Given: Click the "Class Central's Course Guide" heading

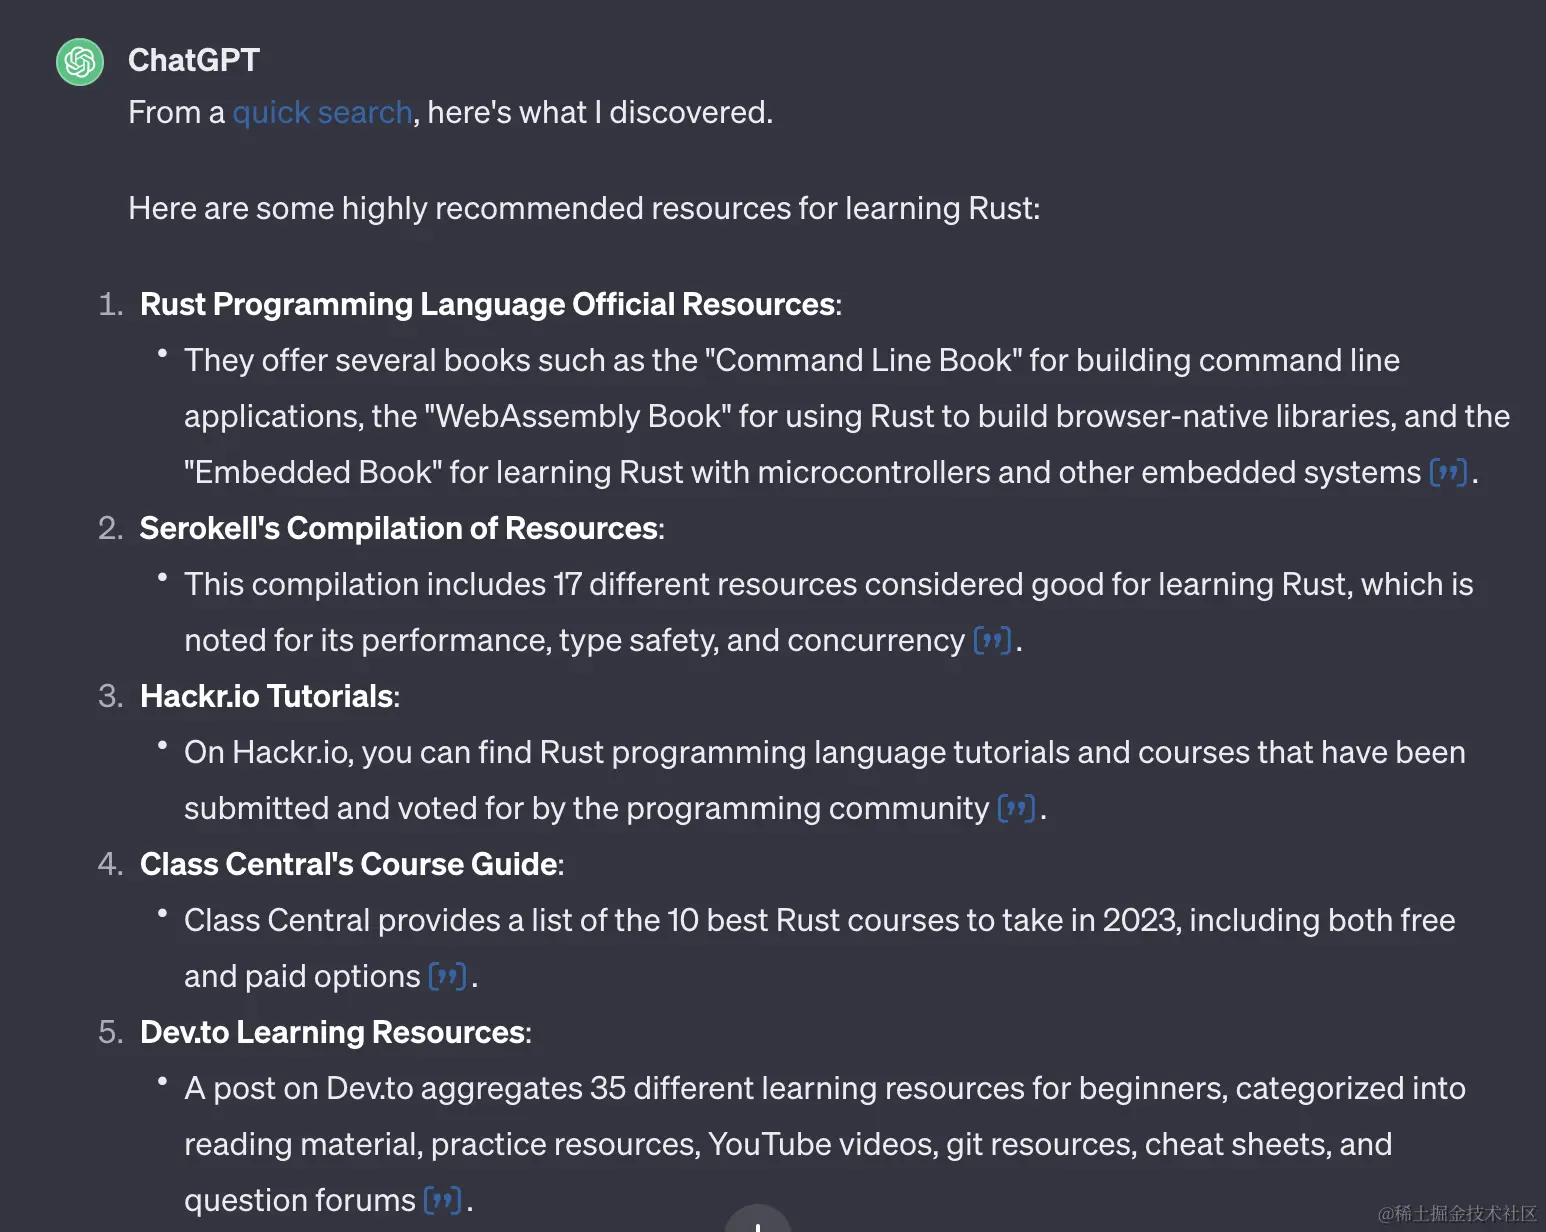Looking at the screenshot, I should pyautogui.click(x=349, y=864).
